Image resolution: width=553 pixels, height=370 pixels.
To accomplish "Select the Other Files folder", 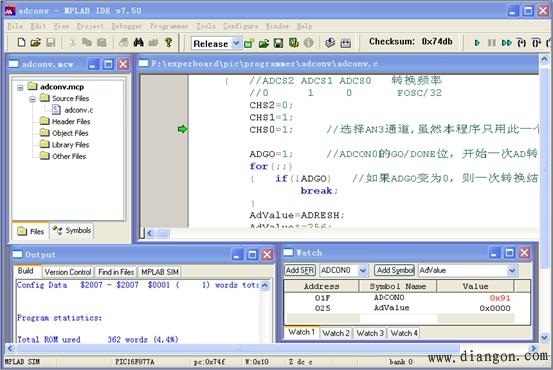I will tap(63, 156).
